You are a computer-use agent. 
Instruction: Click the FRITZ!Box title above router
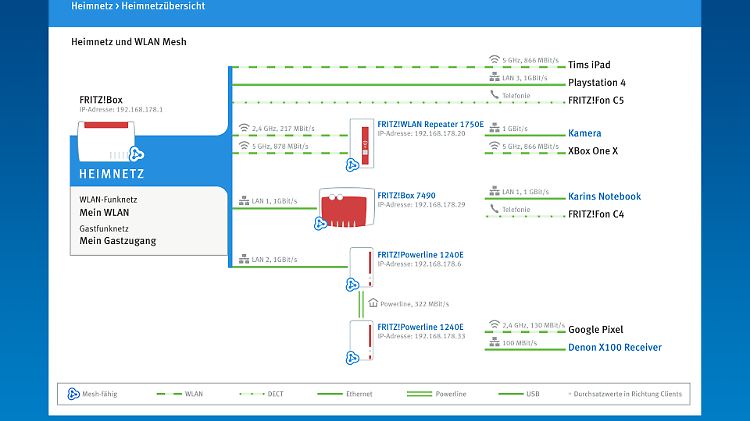pyautogui.click(x=101, y=100)
